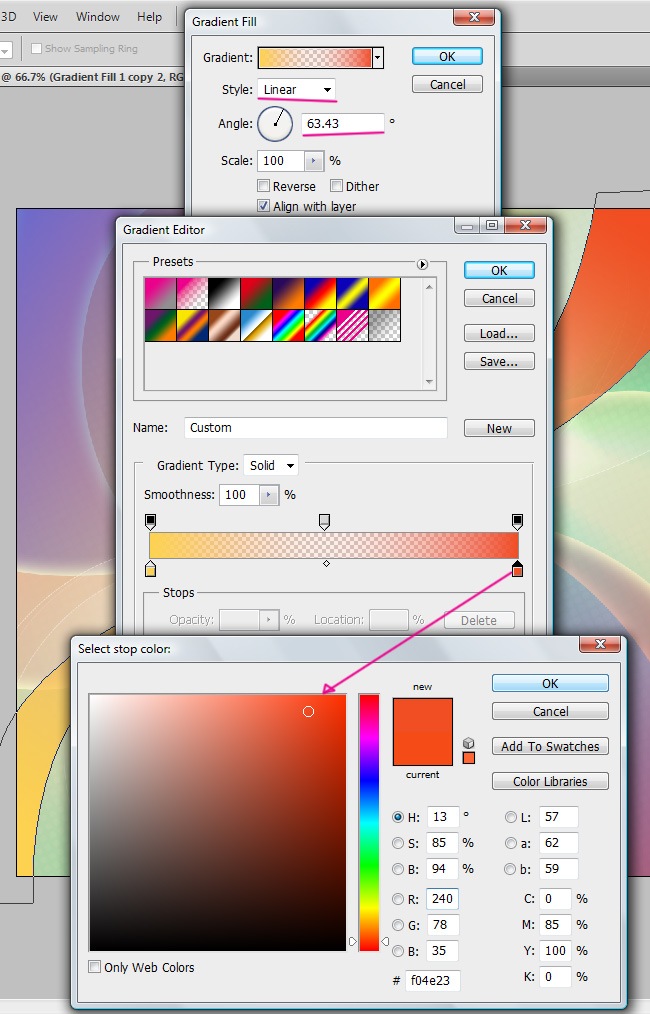This screenshot has width=650, height=1014.
Task: Select the S saturation radio button
Action: (399, 843)
